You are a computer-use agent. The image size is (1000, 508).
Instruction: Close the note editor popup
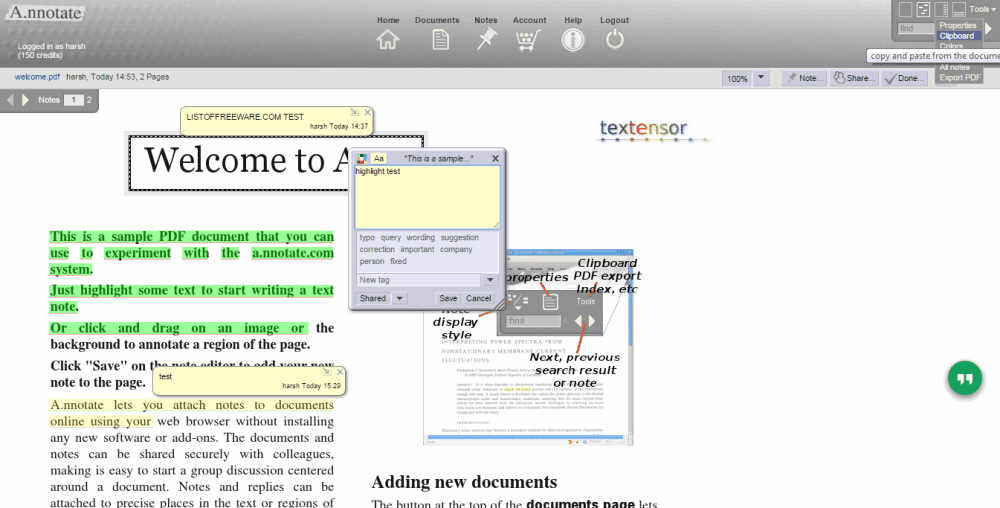click(496, 158)
